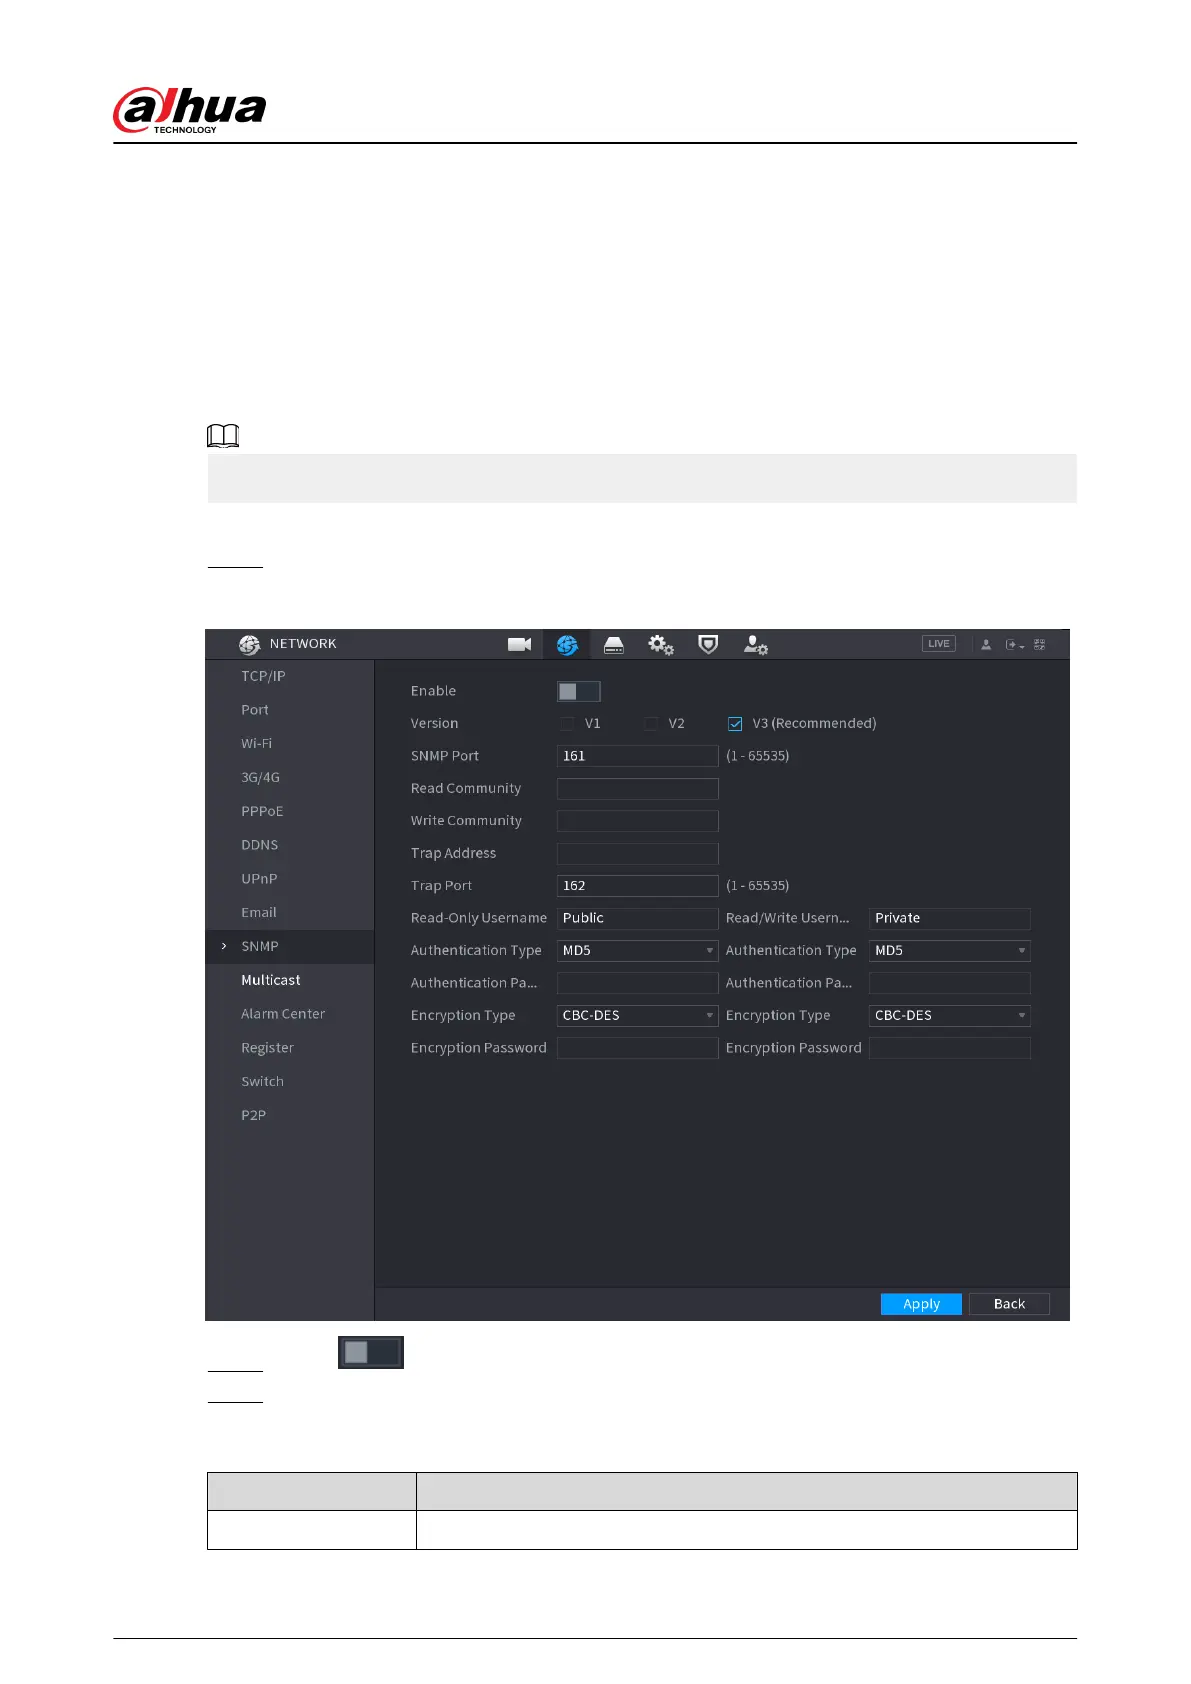Check the V1 version checkbox
Viewport: 1191px width, 1684px height.
click(x=567, y=723)
